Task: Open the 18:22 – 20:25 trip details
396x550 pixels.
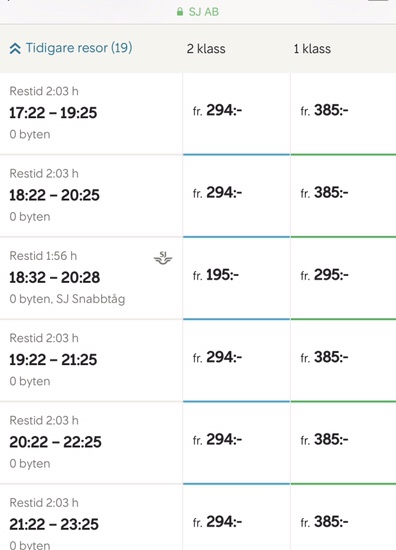Action: [91, 195]
